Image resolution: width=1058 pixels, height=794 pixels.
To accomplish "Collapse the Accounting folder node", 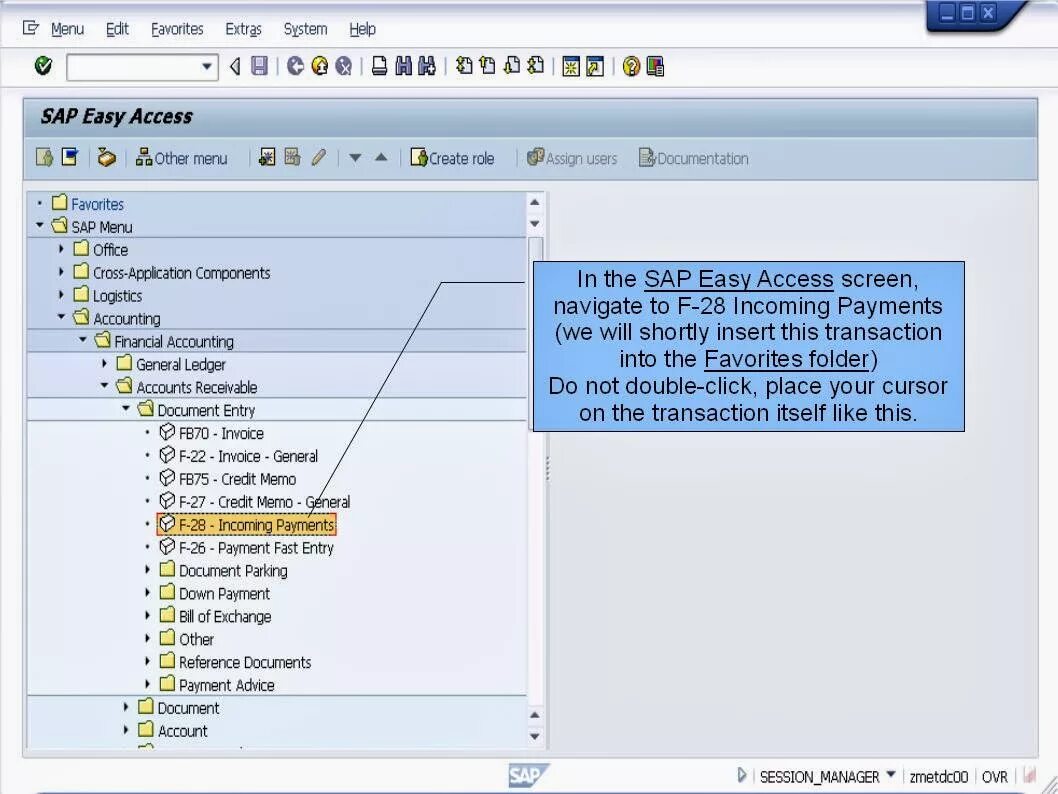I will 61,316.
